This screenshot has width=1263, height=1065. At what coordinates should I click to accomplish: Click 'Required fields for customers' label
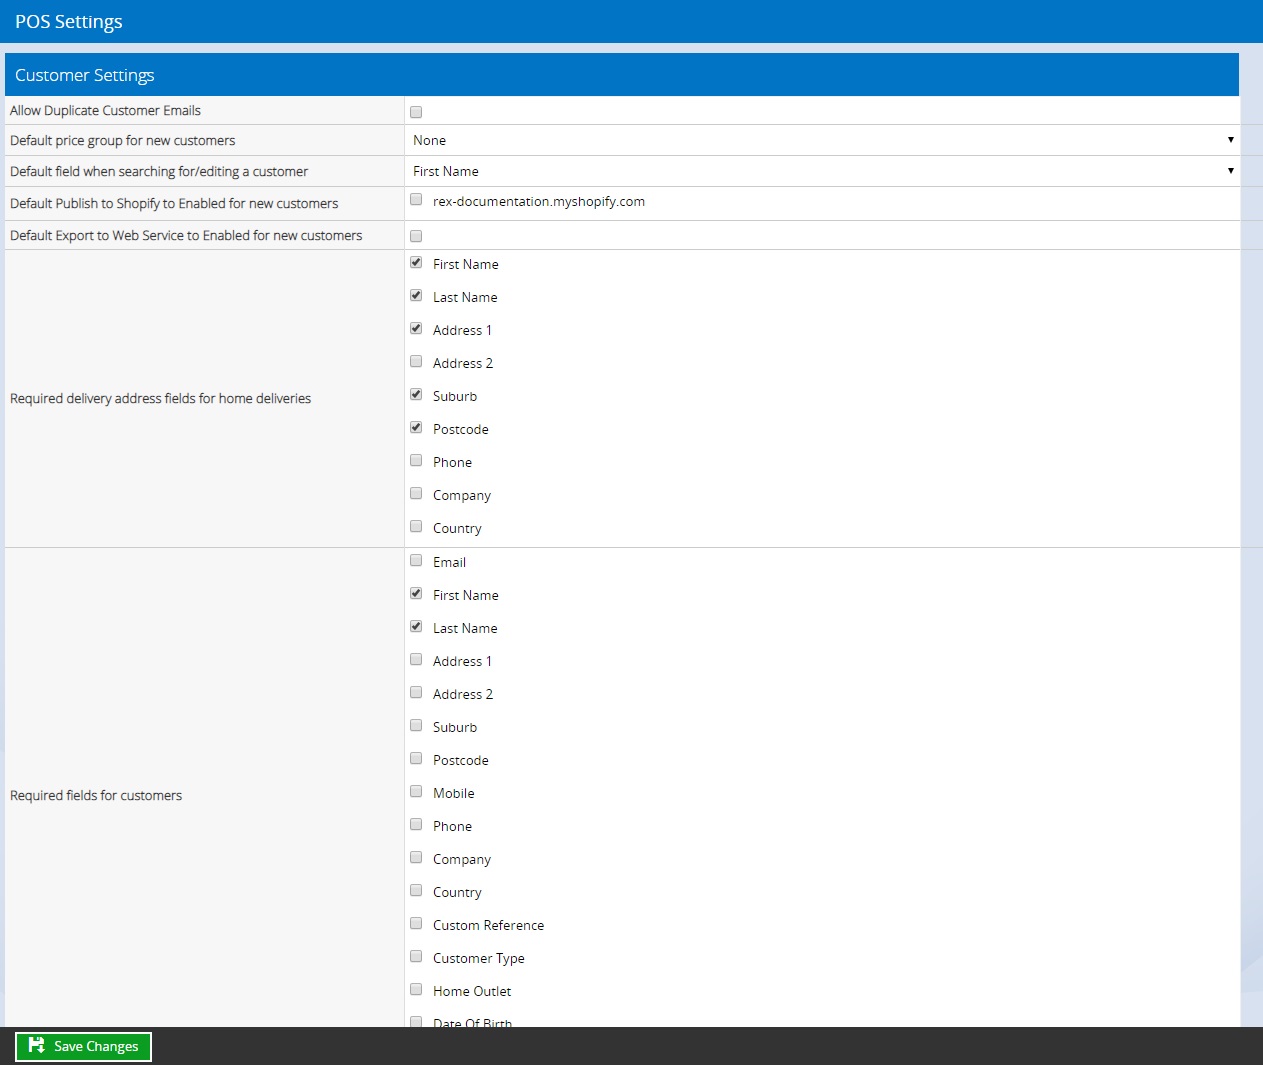point(96,795)
